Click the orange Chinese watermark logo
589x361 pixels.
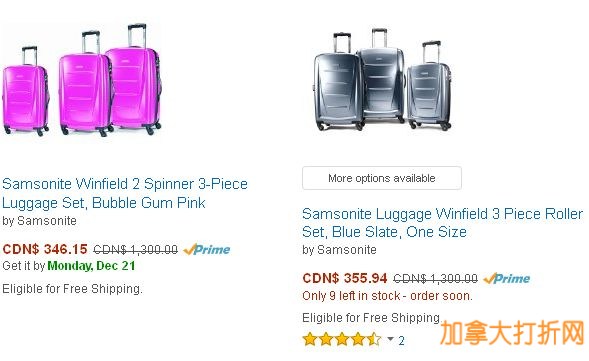[x=512, y=333]
